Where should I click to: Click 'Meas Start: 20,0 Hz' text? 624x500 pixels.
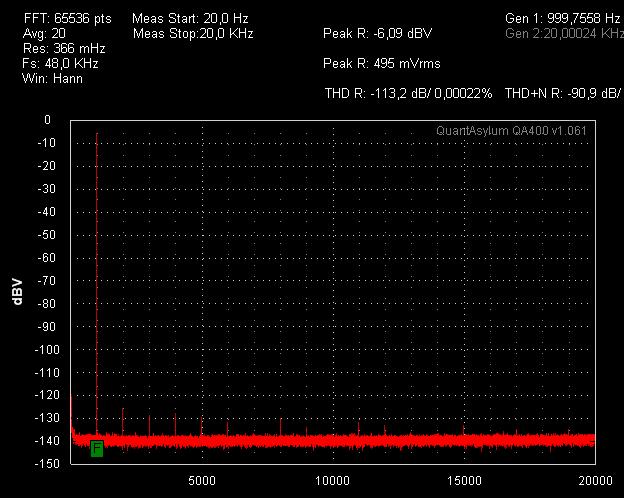click(190, 19)
